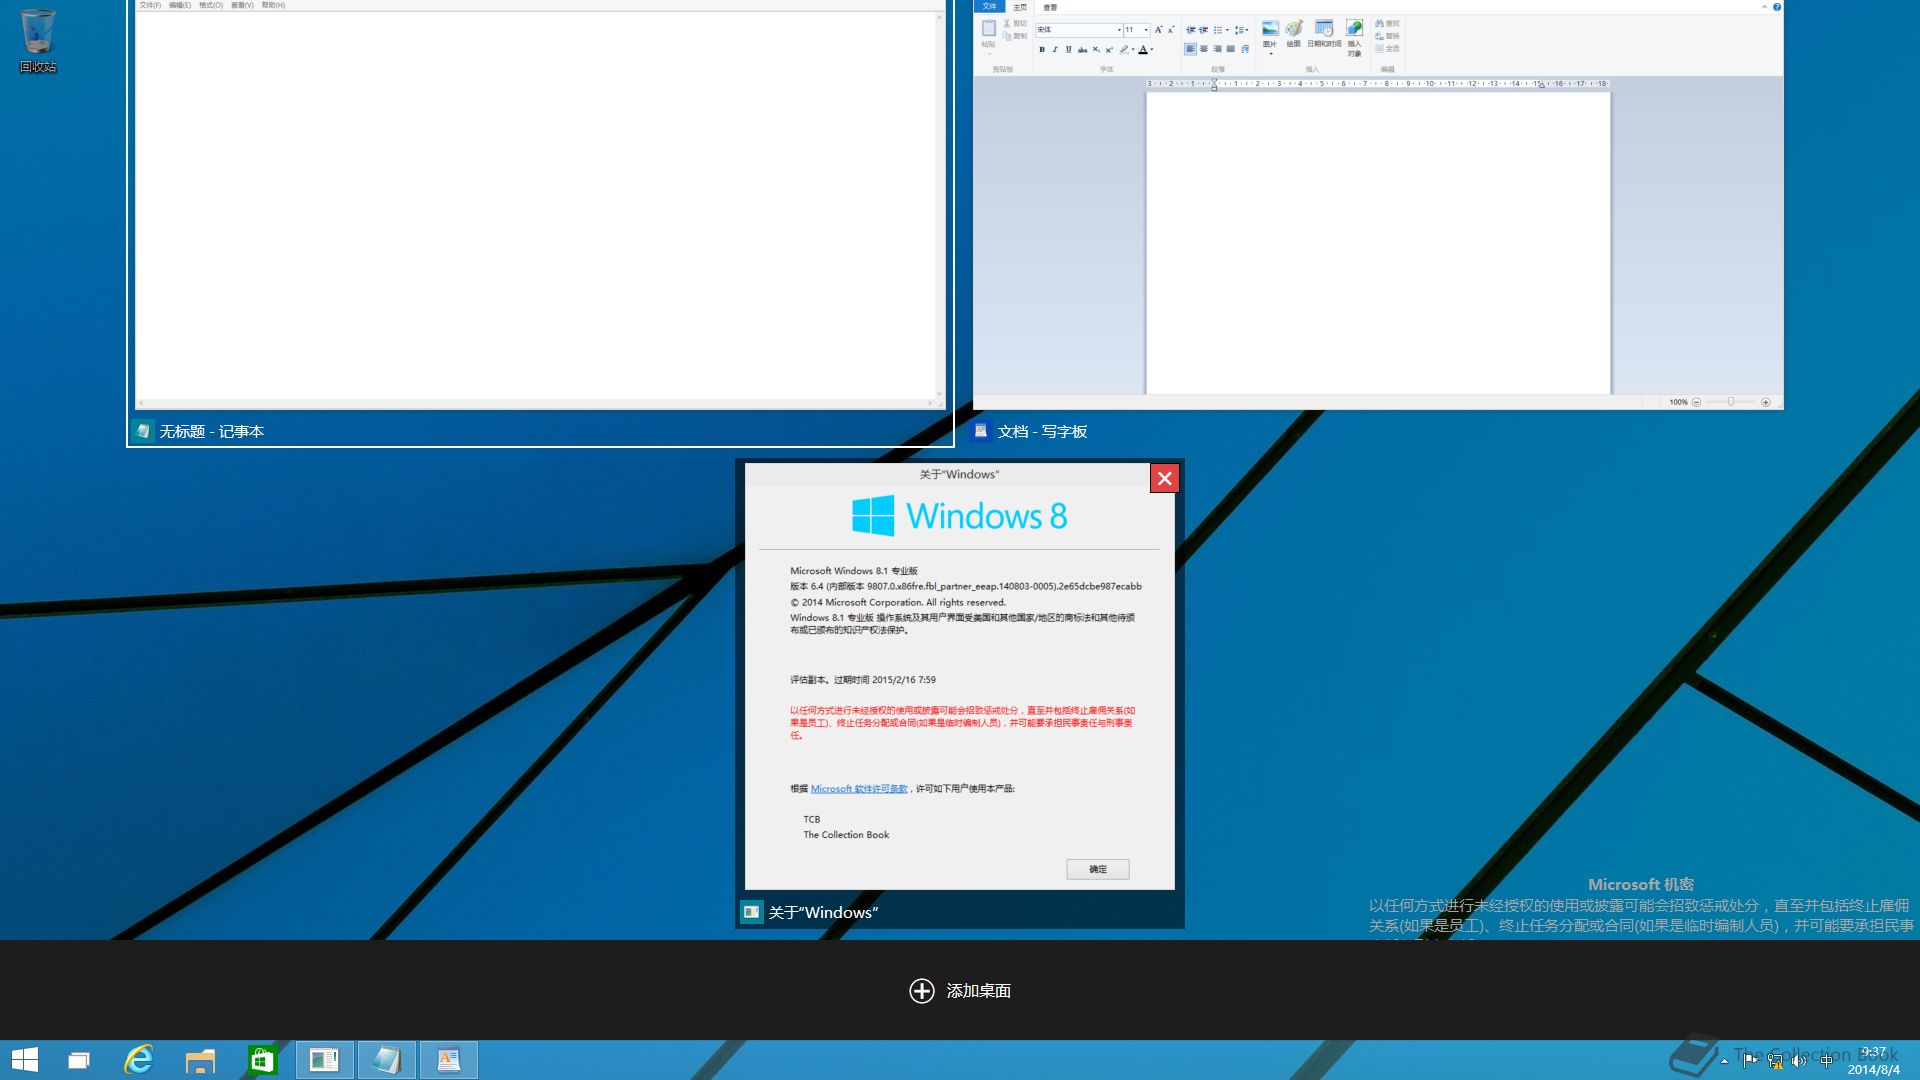Click Replace in WordPad editing group
The width and height of the screenshot is (1920, 1080).
point(1387,36)
